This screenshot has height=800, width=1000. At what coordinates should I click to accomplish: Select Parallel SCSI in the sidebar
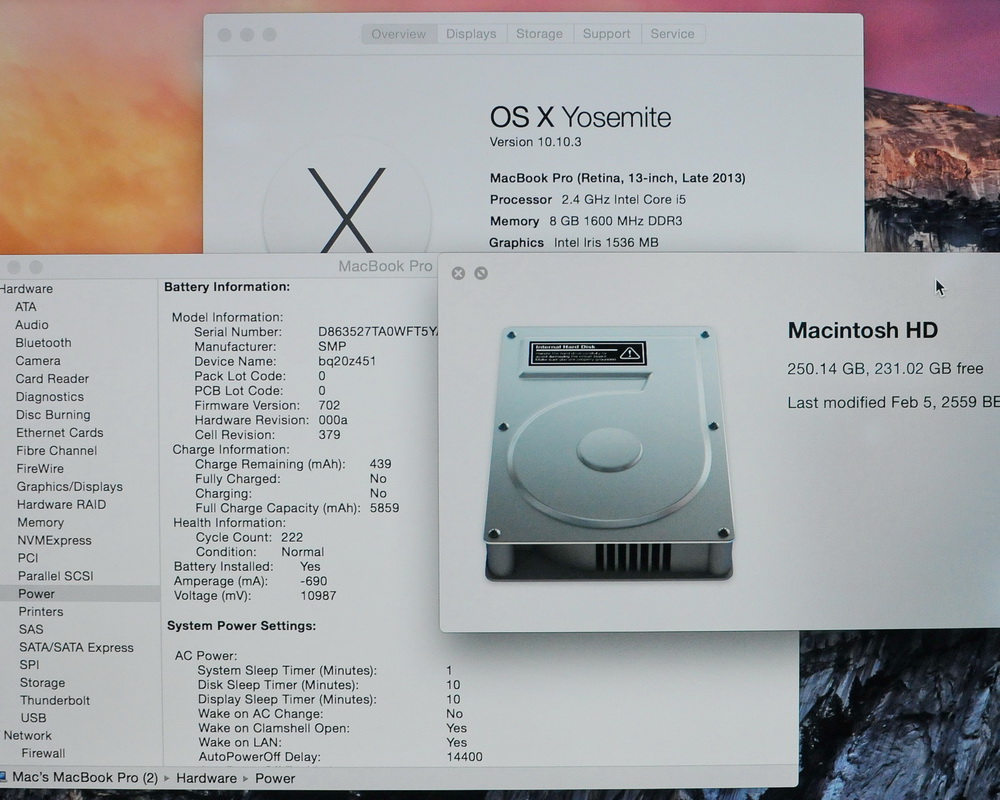pyautogui.click(x=55, y=575)
